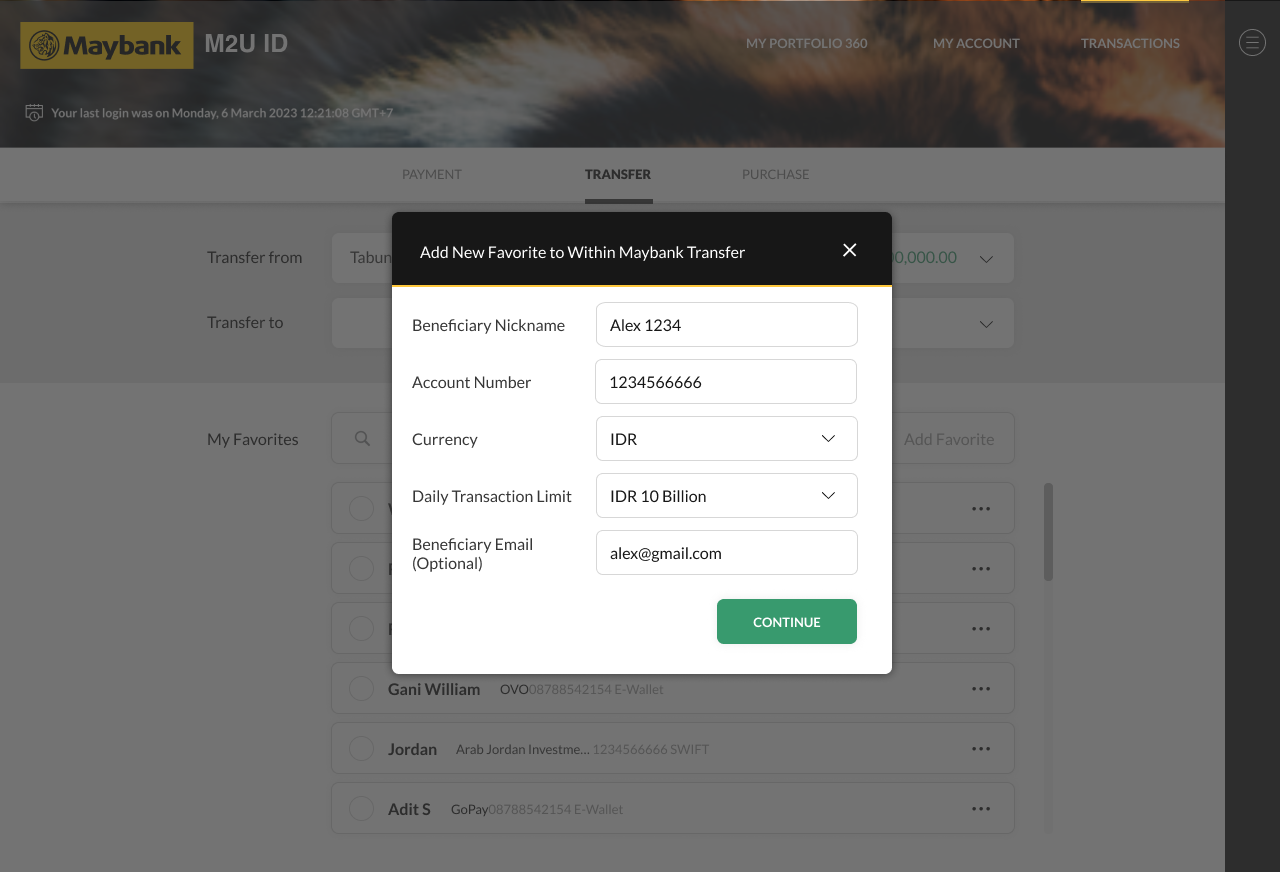Expand the Daily Transaction Limit dropdown
The height and width of the screenshot is (872, 1280).
(x=827, y=496)
